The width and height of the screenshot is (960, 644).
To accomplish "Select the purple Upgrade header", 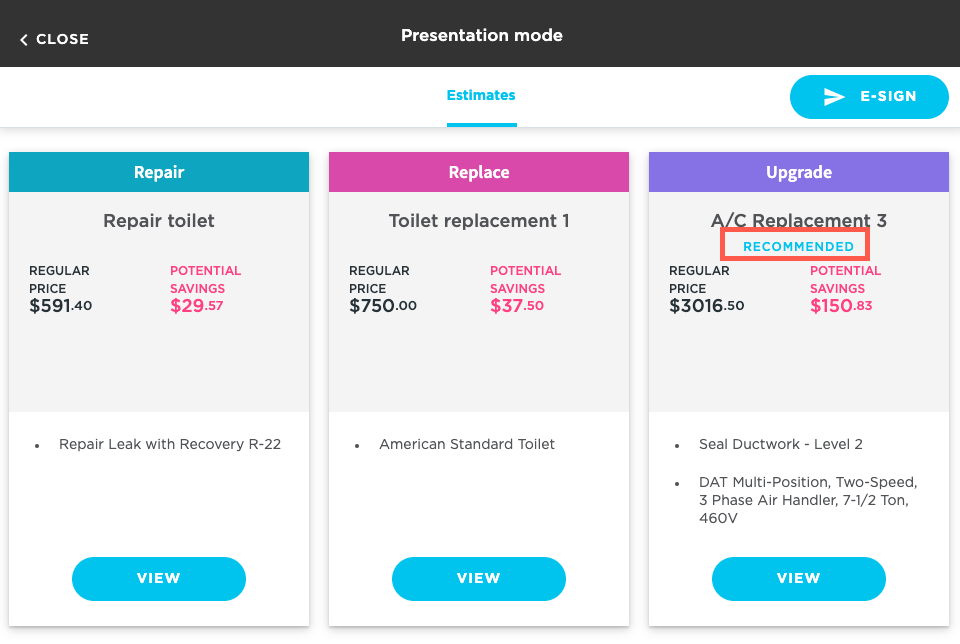I will pyautogui.click(x=799, y=172).
